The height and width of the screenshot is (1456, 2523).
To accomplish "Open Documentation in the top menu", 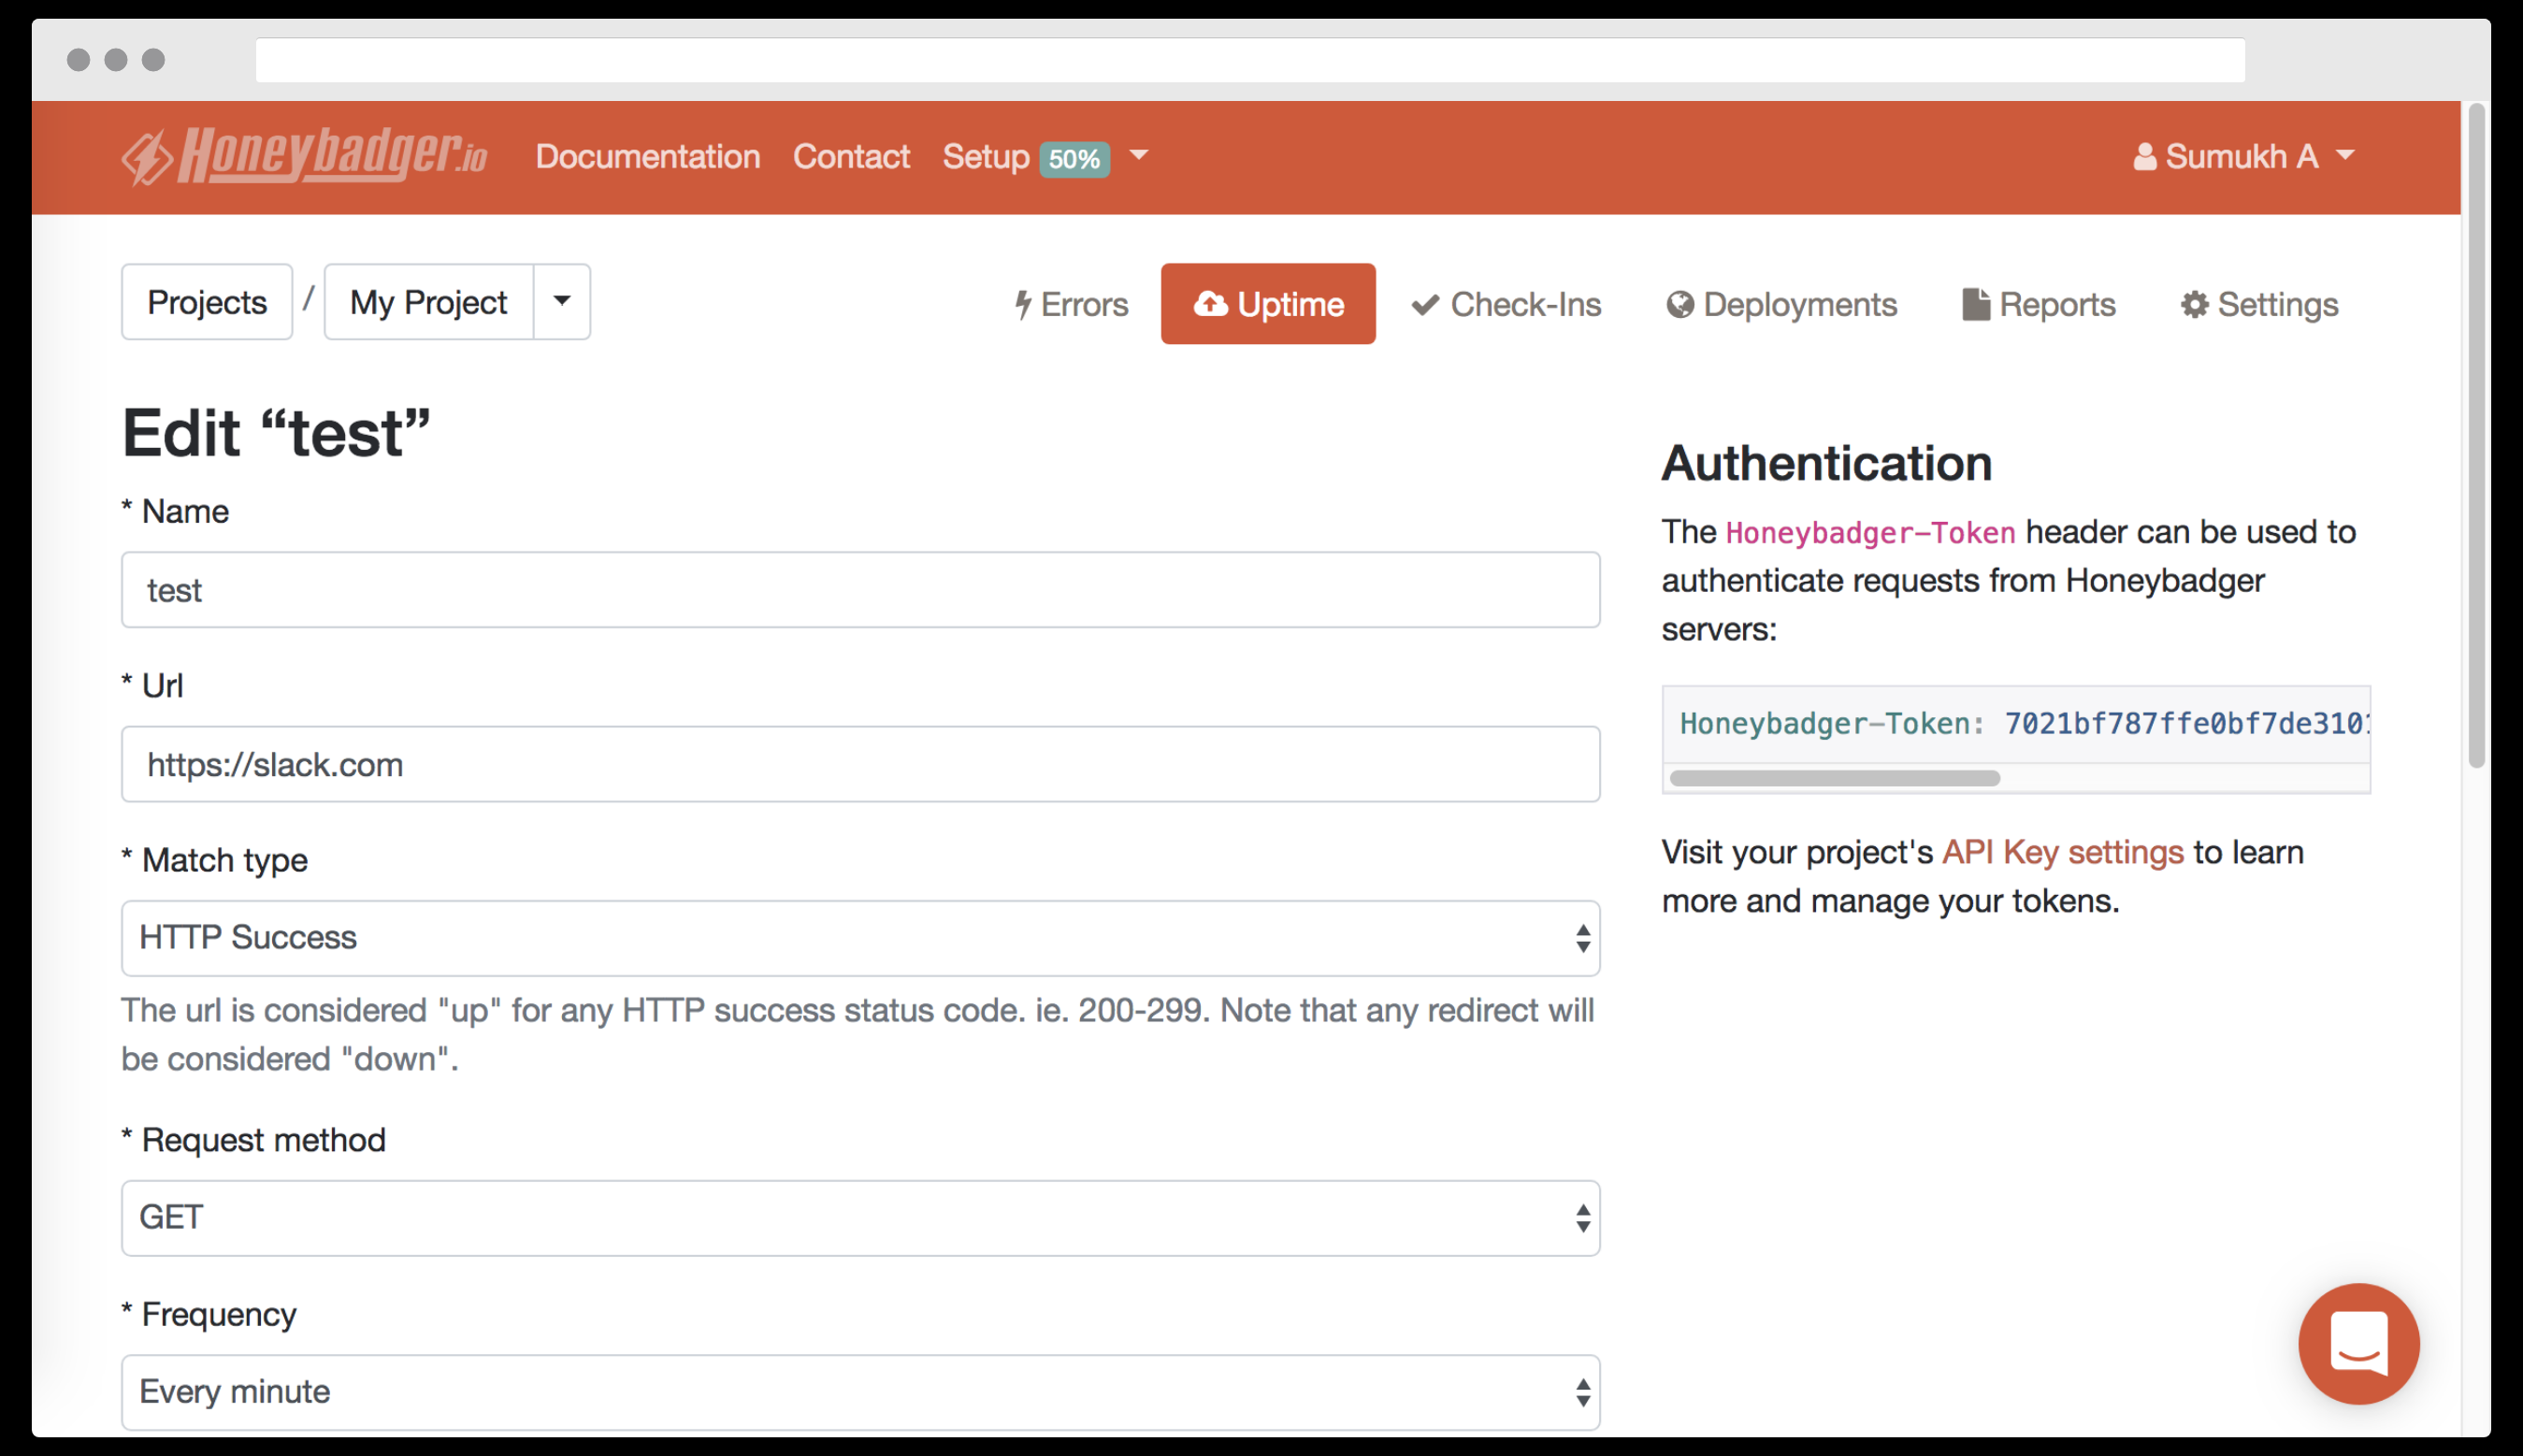I will point(647,156).
